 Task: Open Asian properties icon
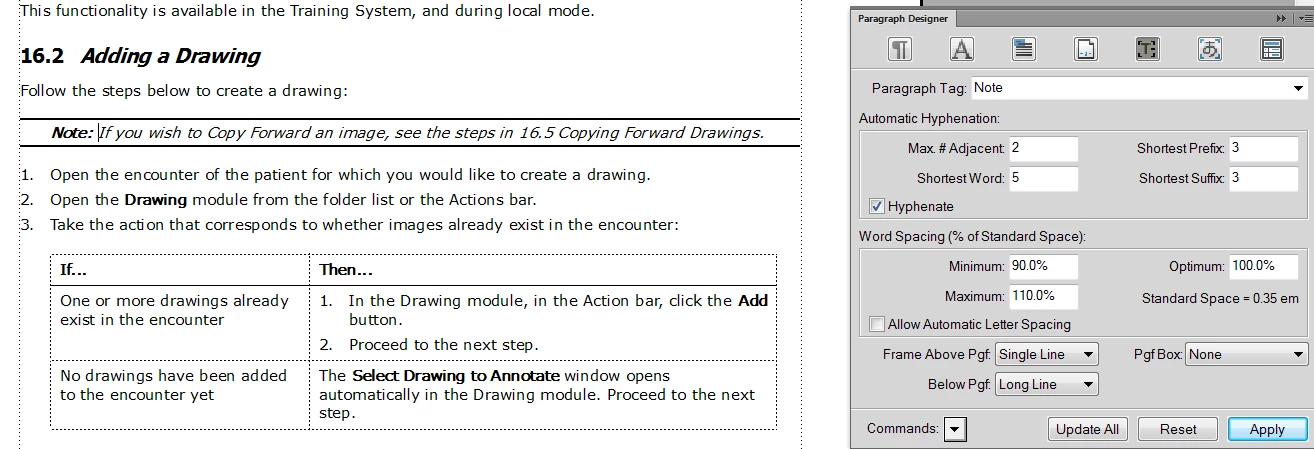1210,49
